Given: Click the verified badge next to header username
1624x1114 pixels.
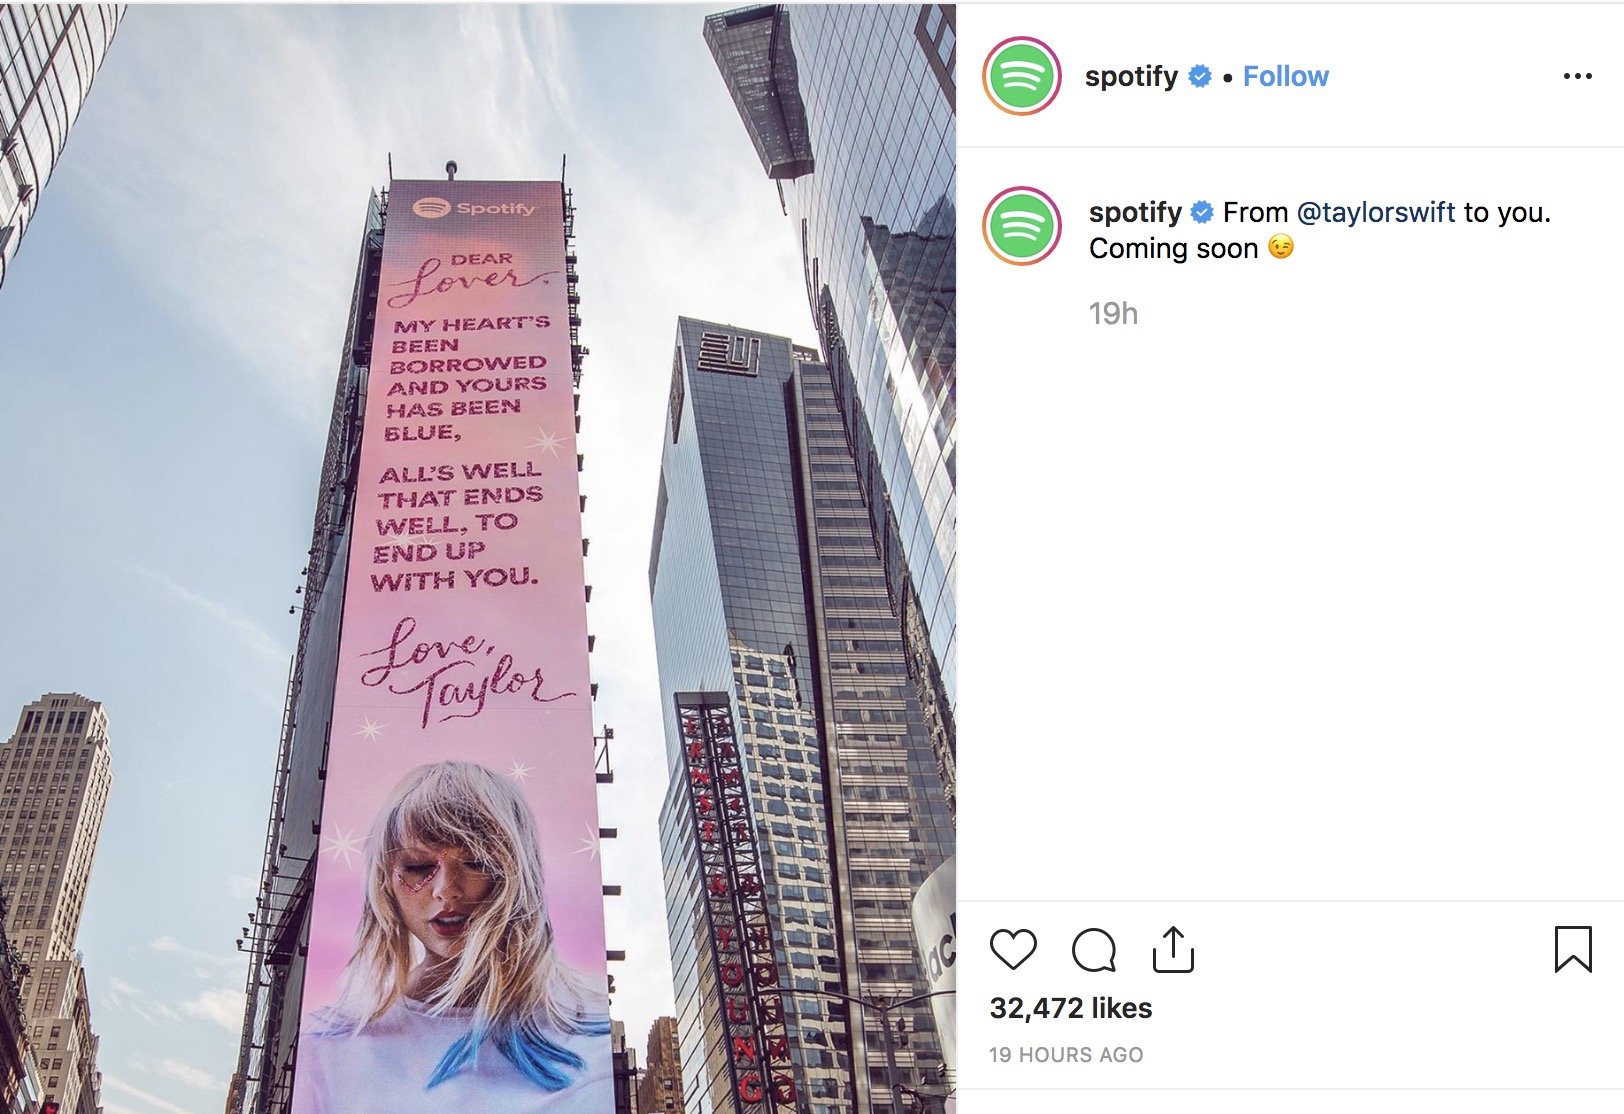Looking at the screenshot, I should (x=1200, y=76).
